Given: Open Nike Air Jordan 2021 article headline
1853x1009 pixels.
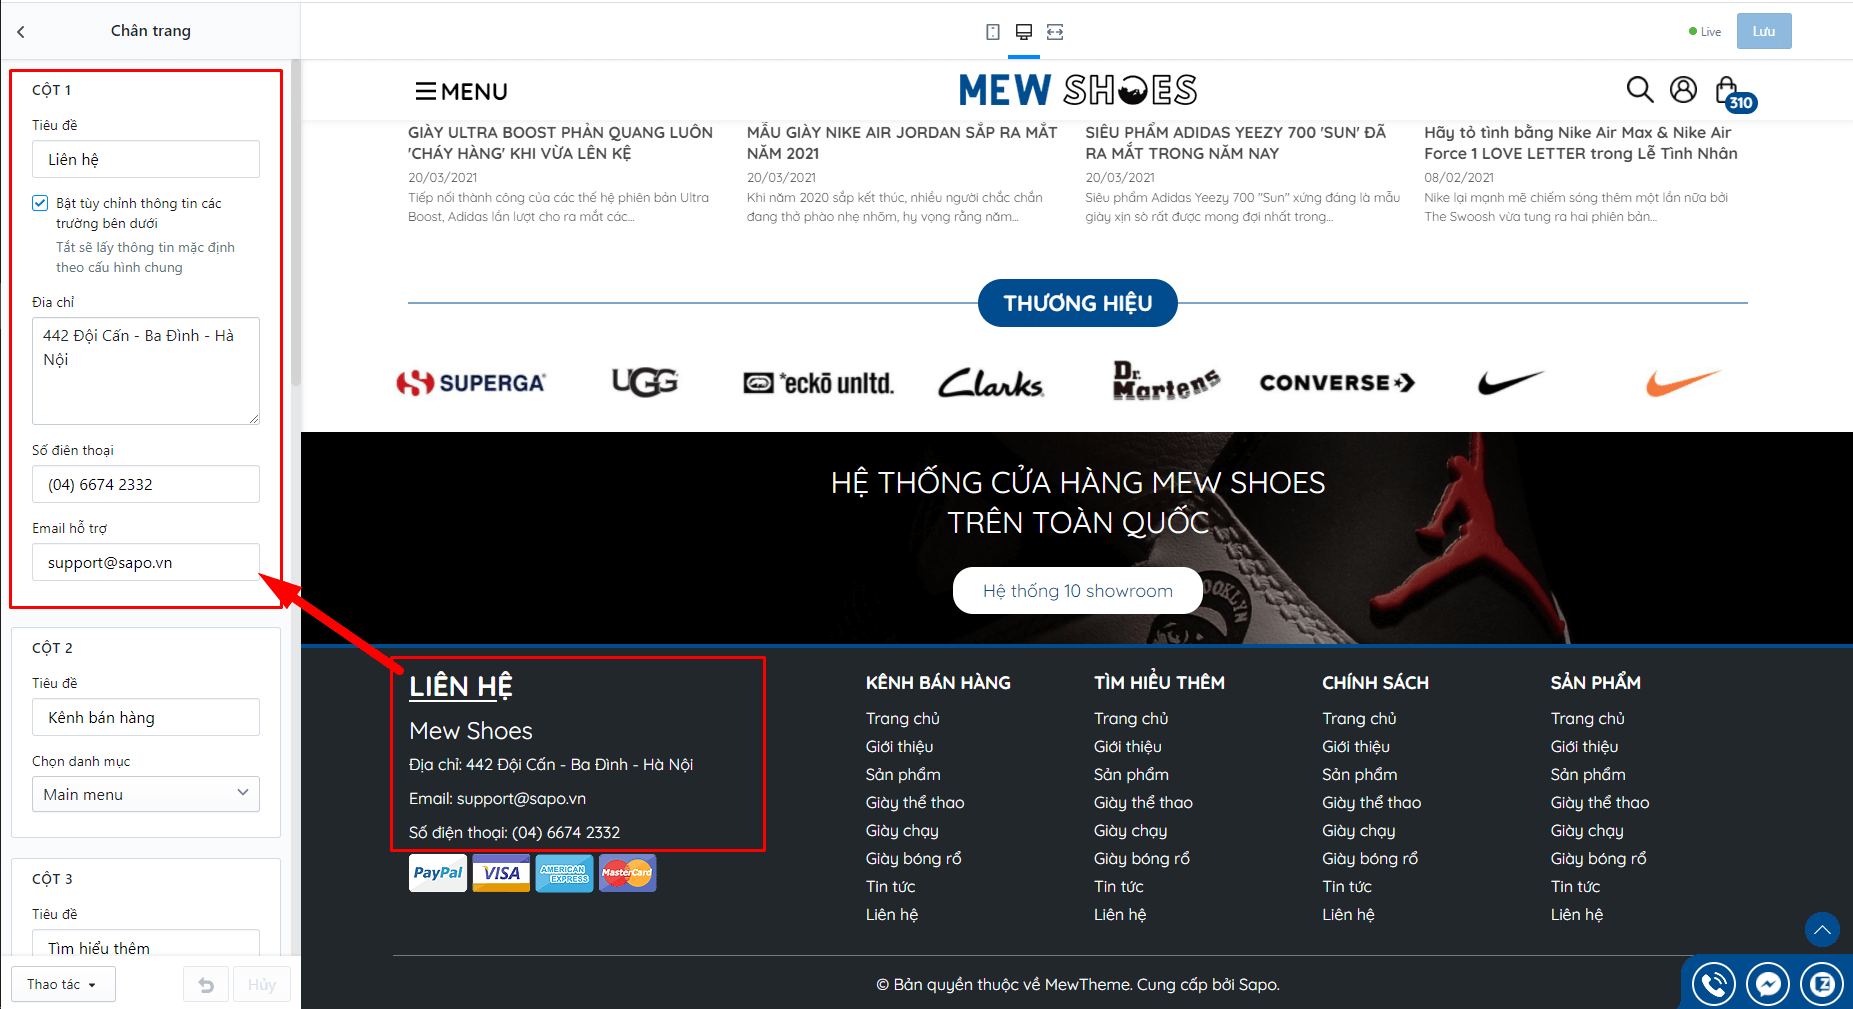Looking at the screenshot, I should tap(902, 143).
